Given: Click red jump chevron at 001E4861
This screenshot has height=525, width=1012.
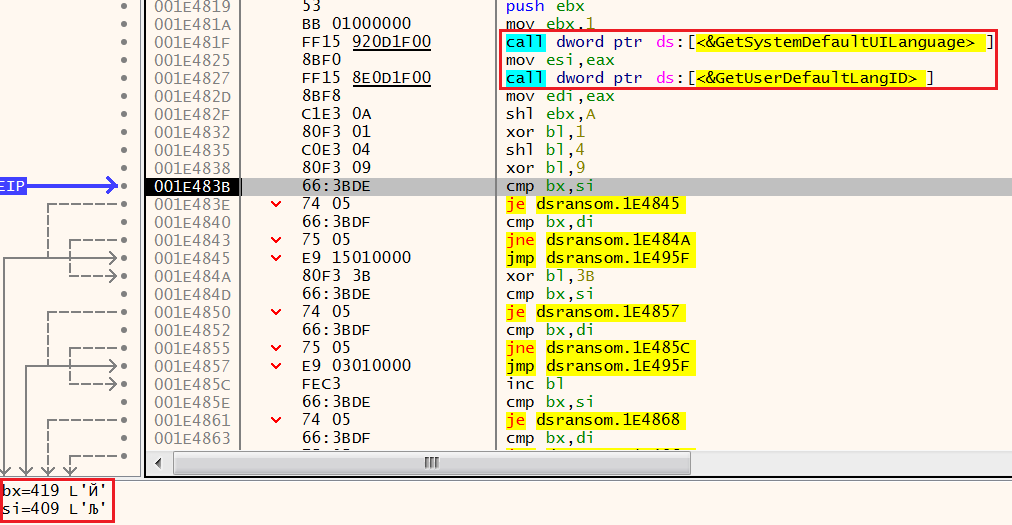Looking at the screenshot, I should tap(277, 420).
